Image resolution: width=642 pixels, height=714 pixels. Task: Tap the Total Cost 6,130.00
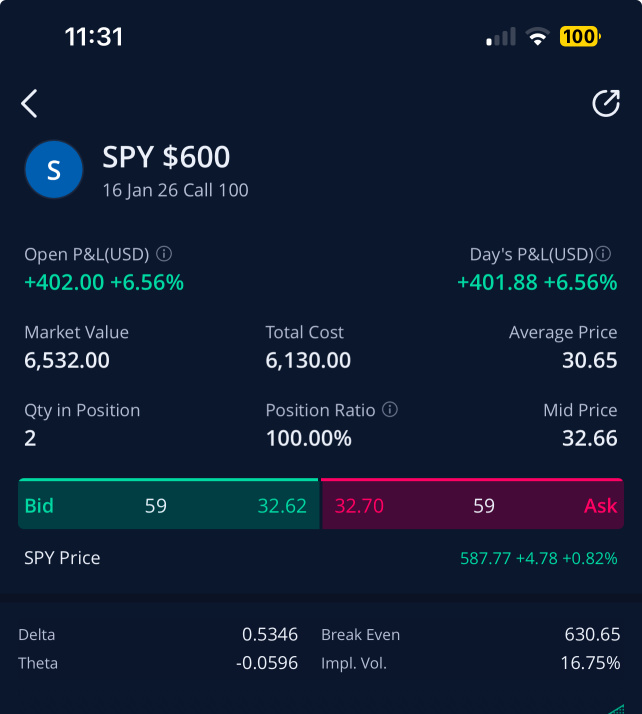tap(308, 360)
